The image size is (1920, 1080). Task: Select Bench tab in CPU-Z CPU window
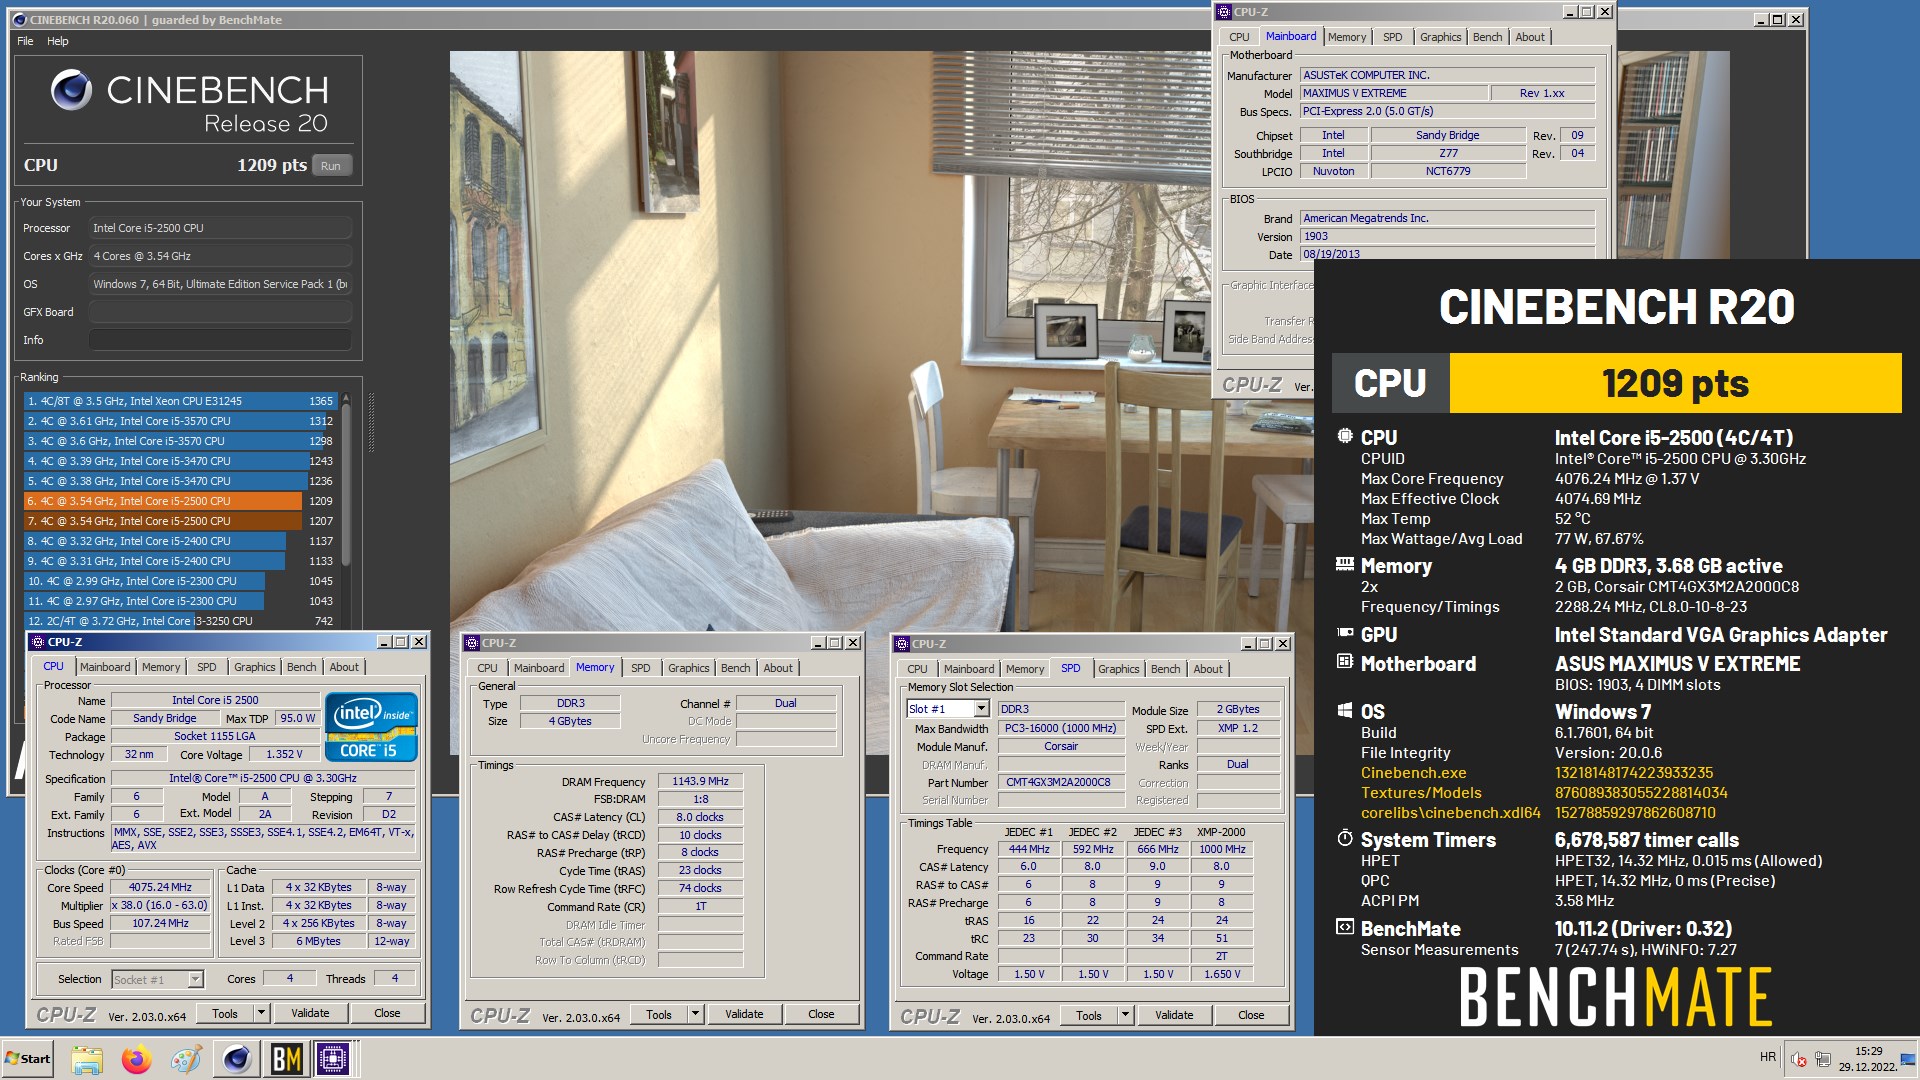pyautogui.click(x=301, y=667)
